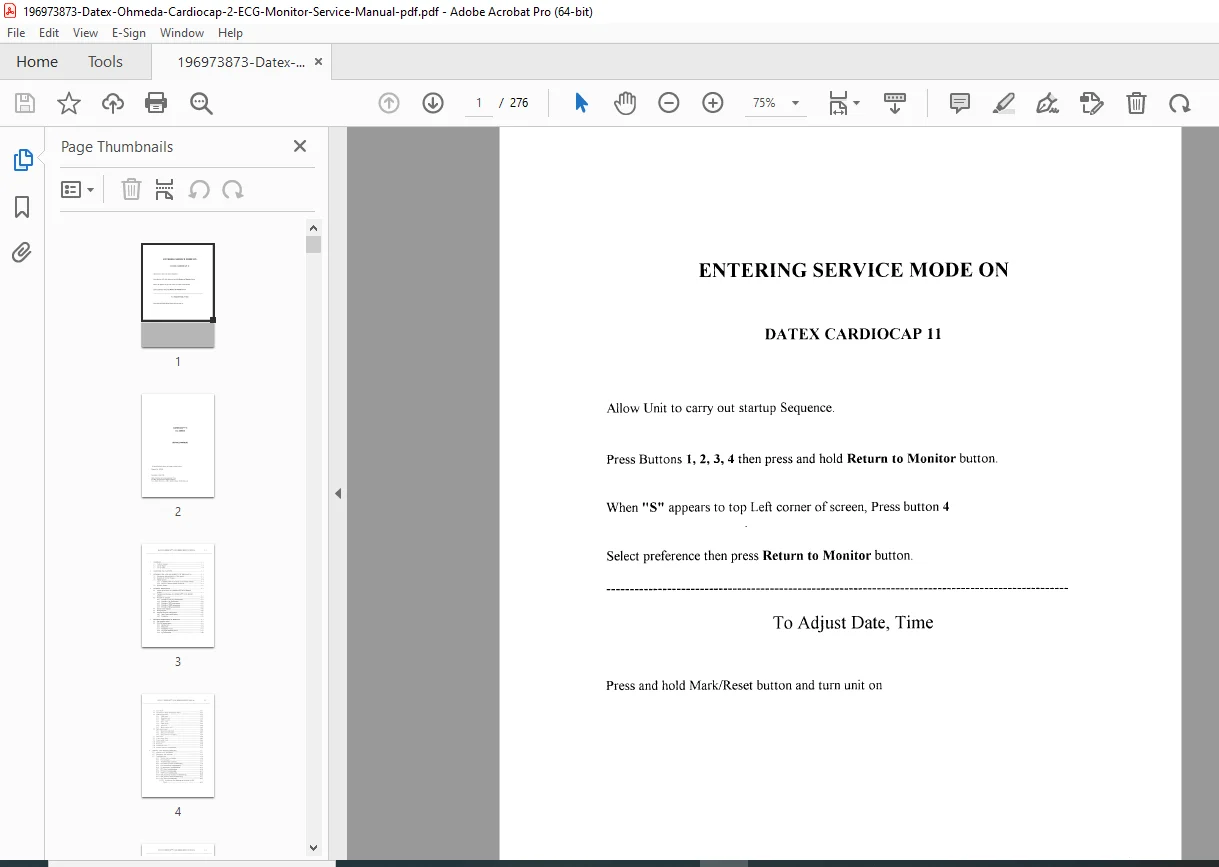1219x867 pixels.
Task: Click 'Allow Unit to carry out startup Sequence' line
Action: pyautogui.click(x=720, y=408)
